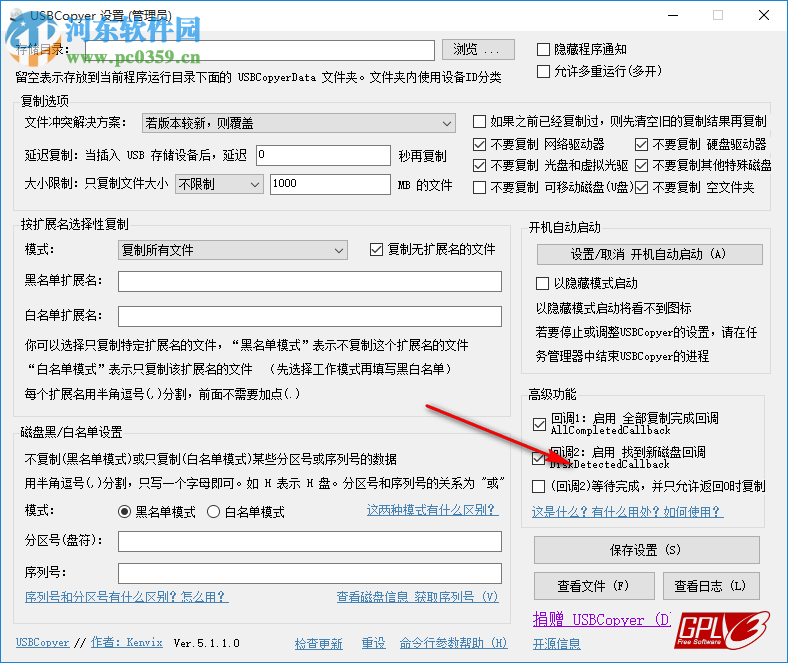Click 检查更新 link

tap(319, 644)
